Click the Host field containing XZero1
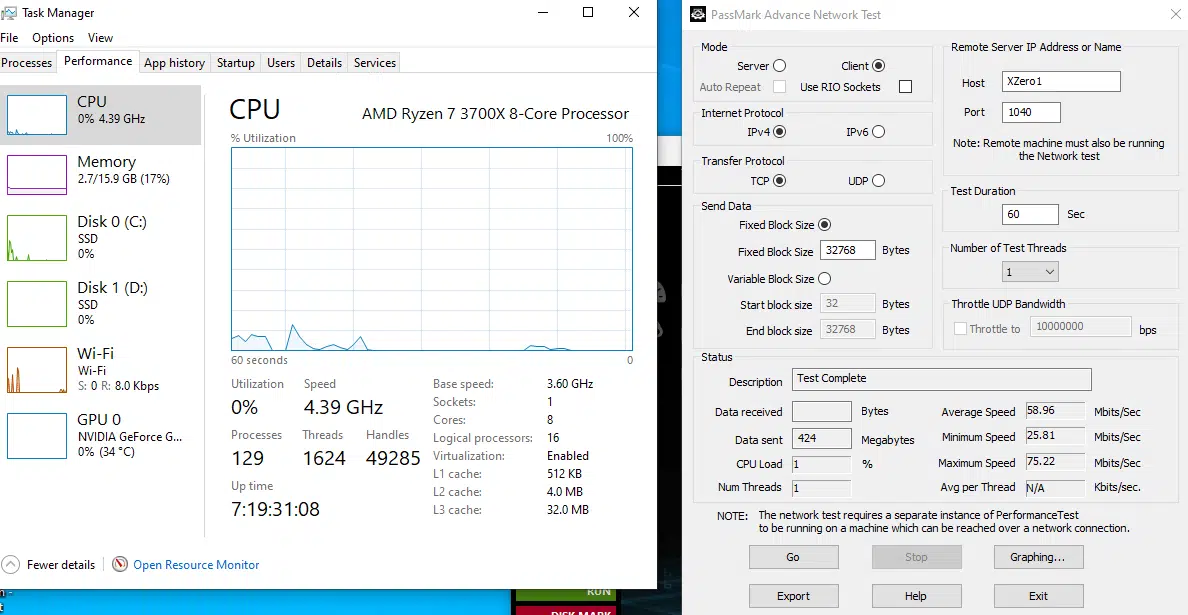 pyautogui.click(x=1061, y=82)
